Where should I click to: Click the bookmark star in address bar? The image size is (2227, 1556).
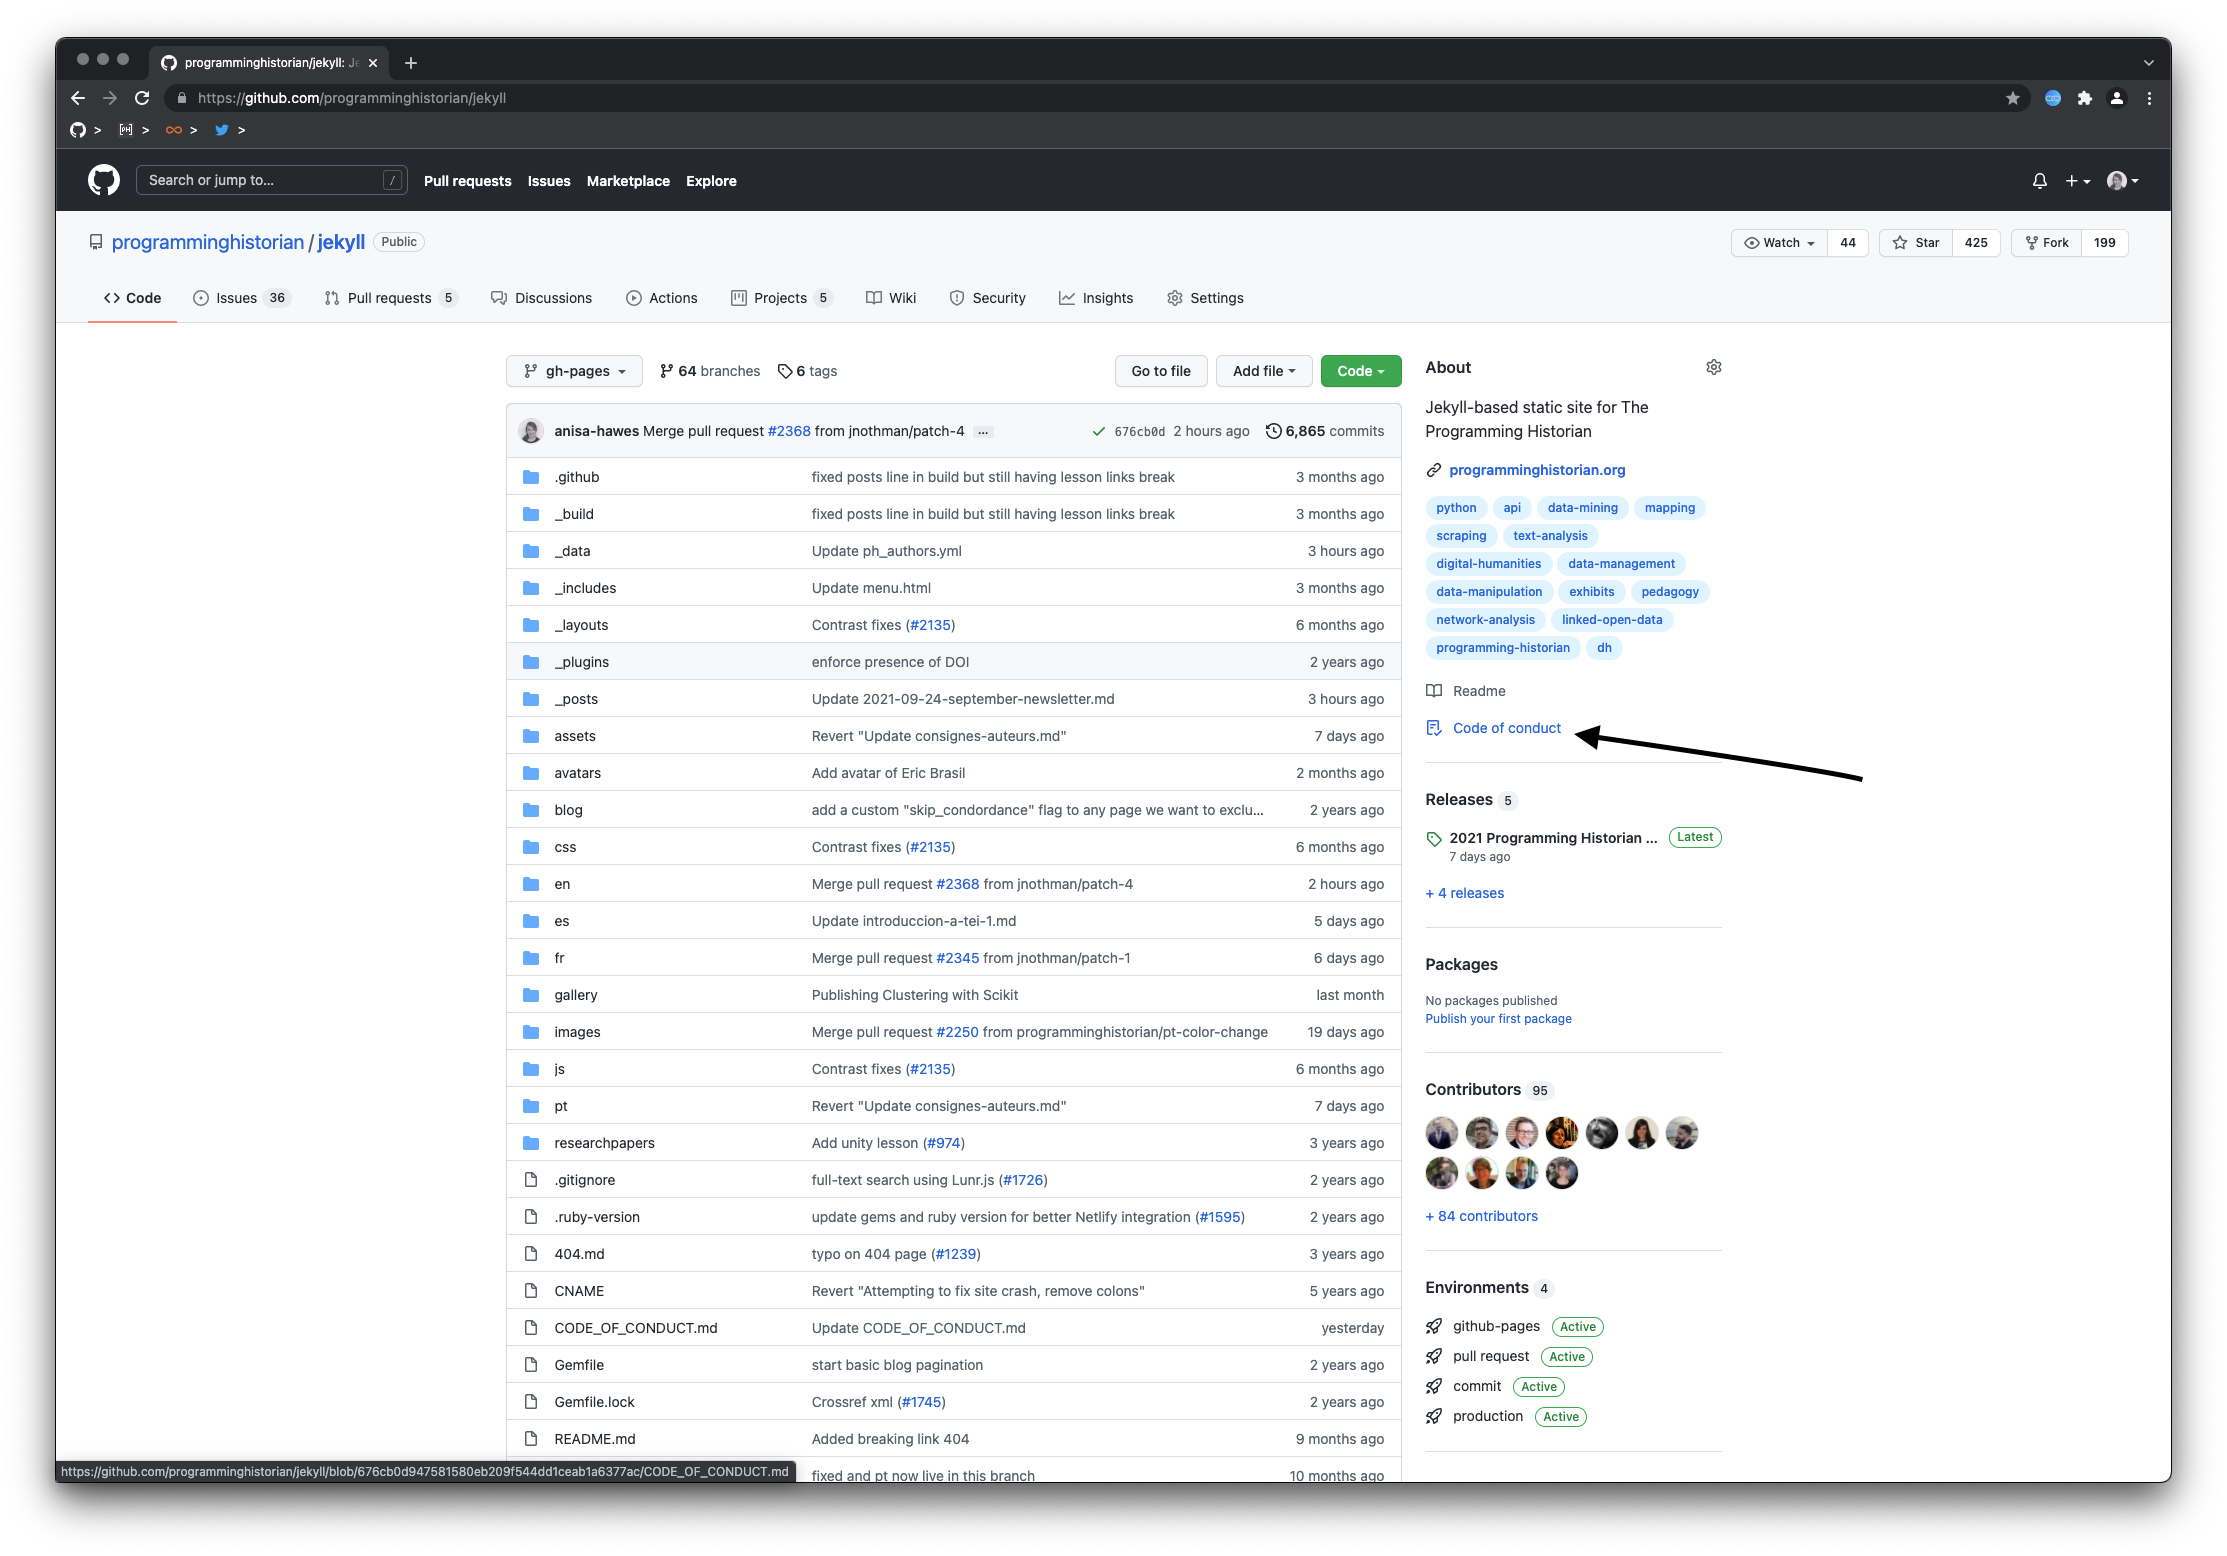[2014, 98]
